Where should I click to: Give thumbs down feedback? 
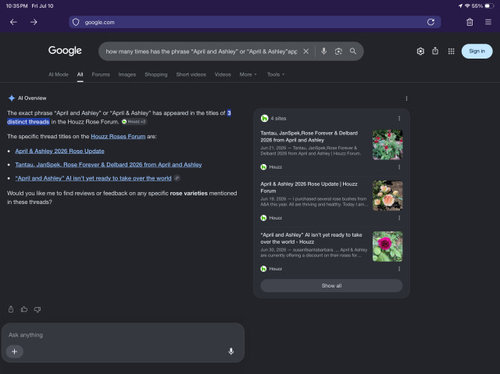[37, 309]
